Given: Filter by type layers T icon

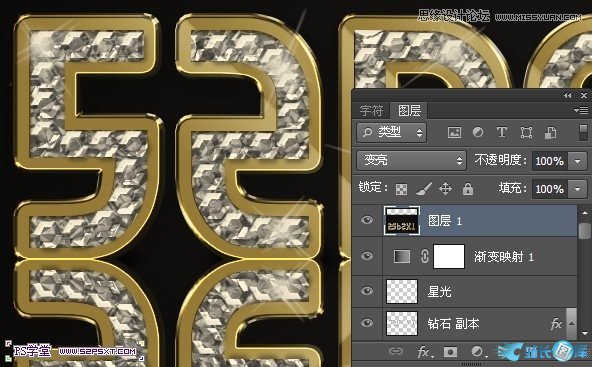Looking at the screenshot, I should click(502, 132).
